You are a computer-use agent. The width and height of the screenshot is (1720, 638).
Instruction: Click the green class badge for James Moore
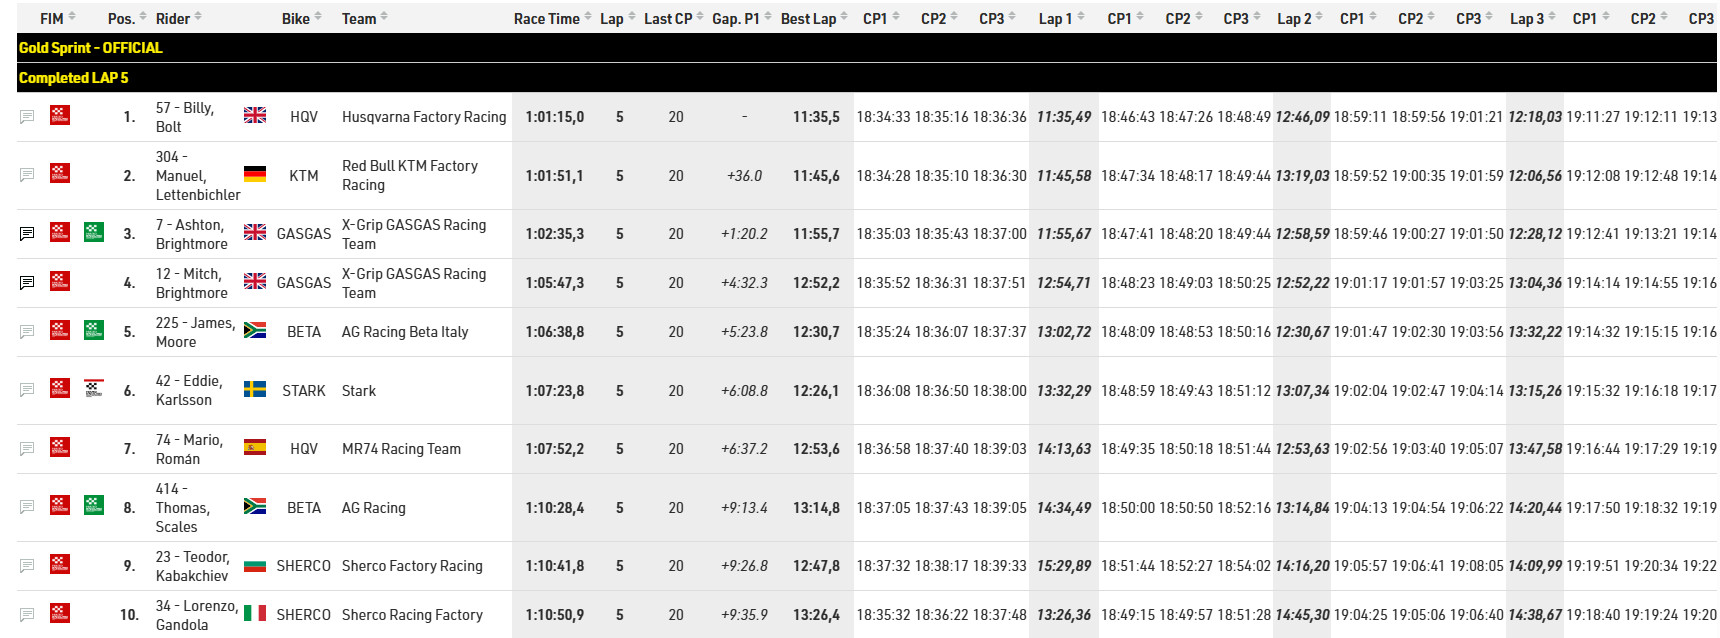pos(94,331)
